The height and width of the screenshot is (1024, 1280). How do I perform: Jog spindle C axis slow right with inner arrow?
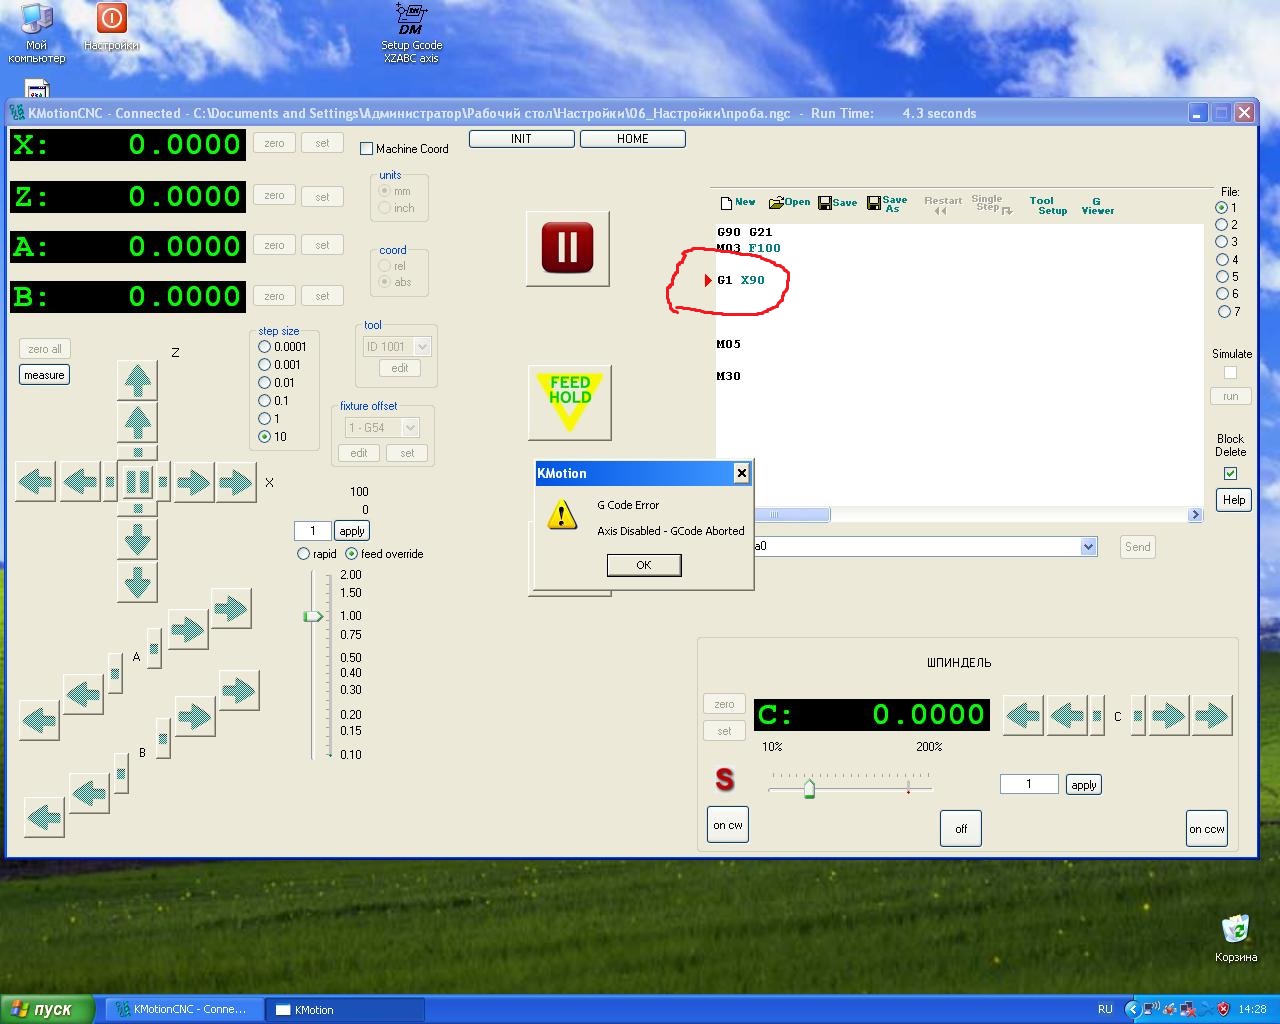click(x=1168, y=716)
